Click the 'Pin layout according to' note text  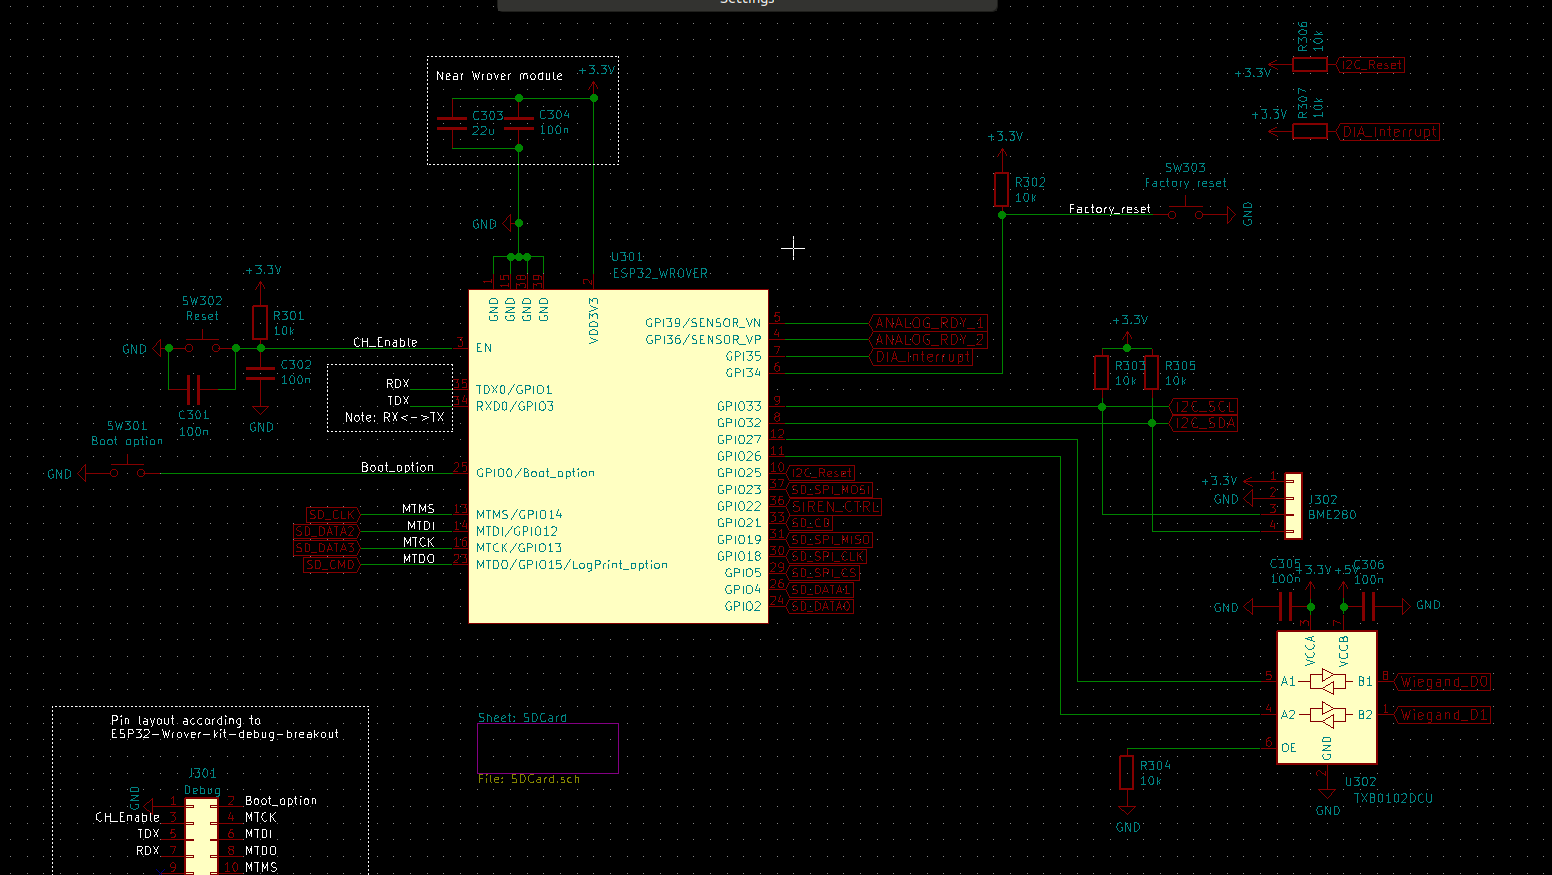click(186, 720)
